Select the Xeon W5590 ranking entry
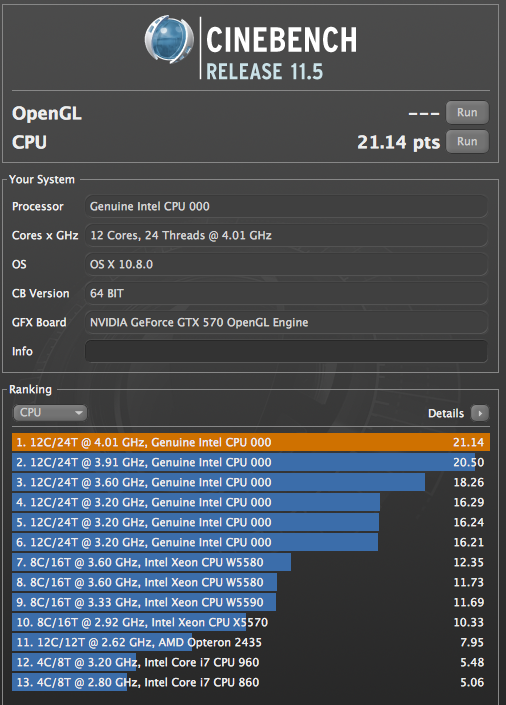This screenshot has height=705, width=506. pos(251,602)
